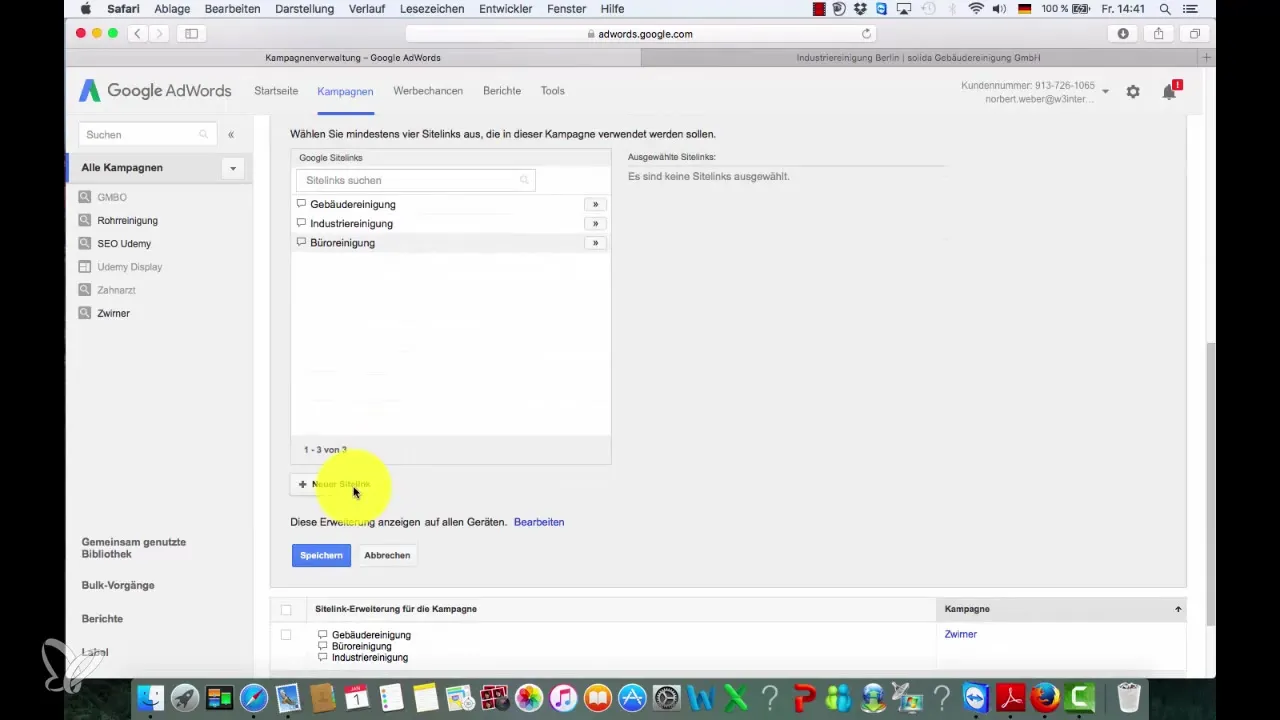The width and height of the screenshot is (1280, 720).
Task: Open Adobe Acrobat in the Dock
Action: 1011,697
